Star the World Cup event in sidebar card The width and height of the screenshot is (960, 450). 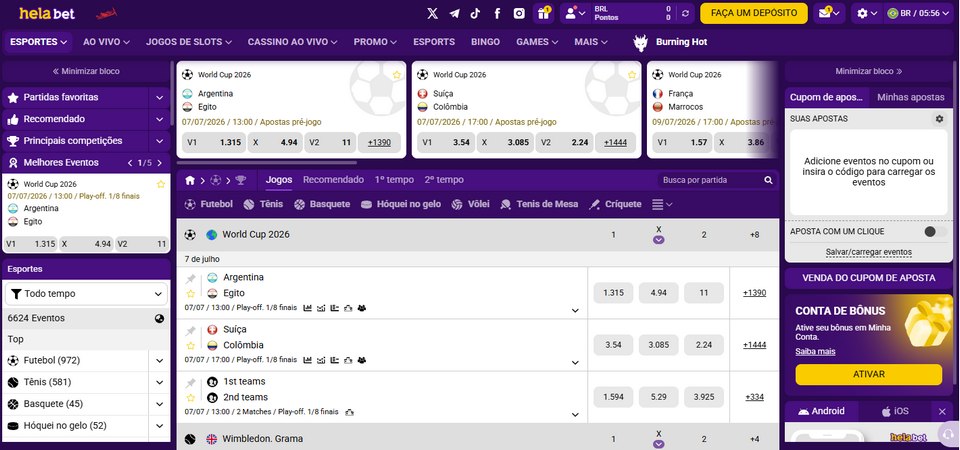tap(161, 184)
